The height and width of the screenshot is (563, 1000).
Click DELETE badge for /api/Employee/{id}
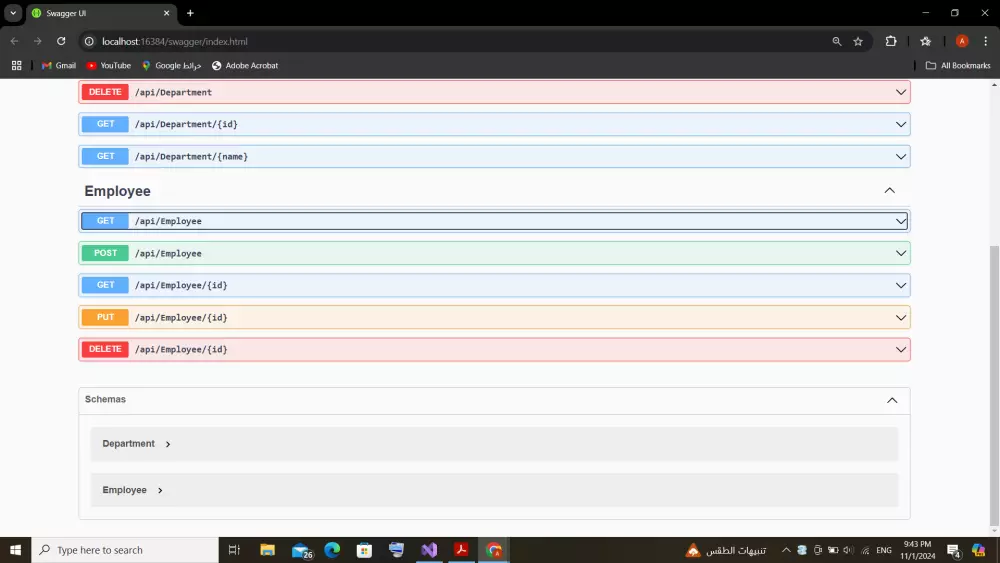[105, 349]
